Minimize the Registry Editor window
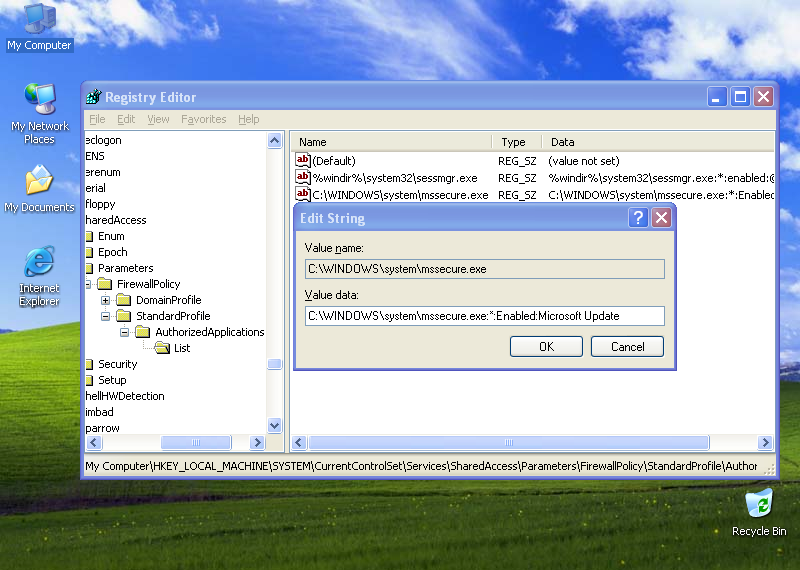This screenshot has width=800, height=570. point(716,96)
